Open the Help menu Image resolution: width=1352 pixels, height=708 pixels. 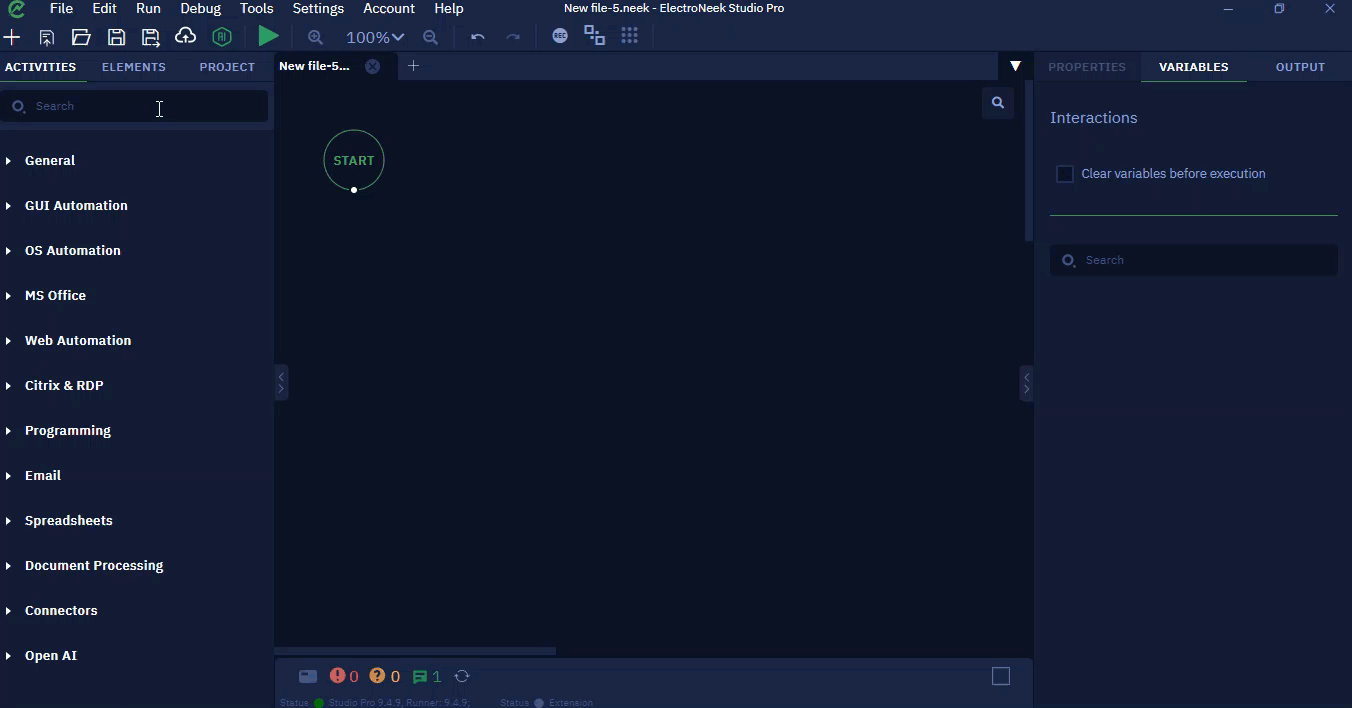coord(448,8)
